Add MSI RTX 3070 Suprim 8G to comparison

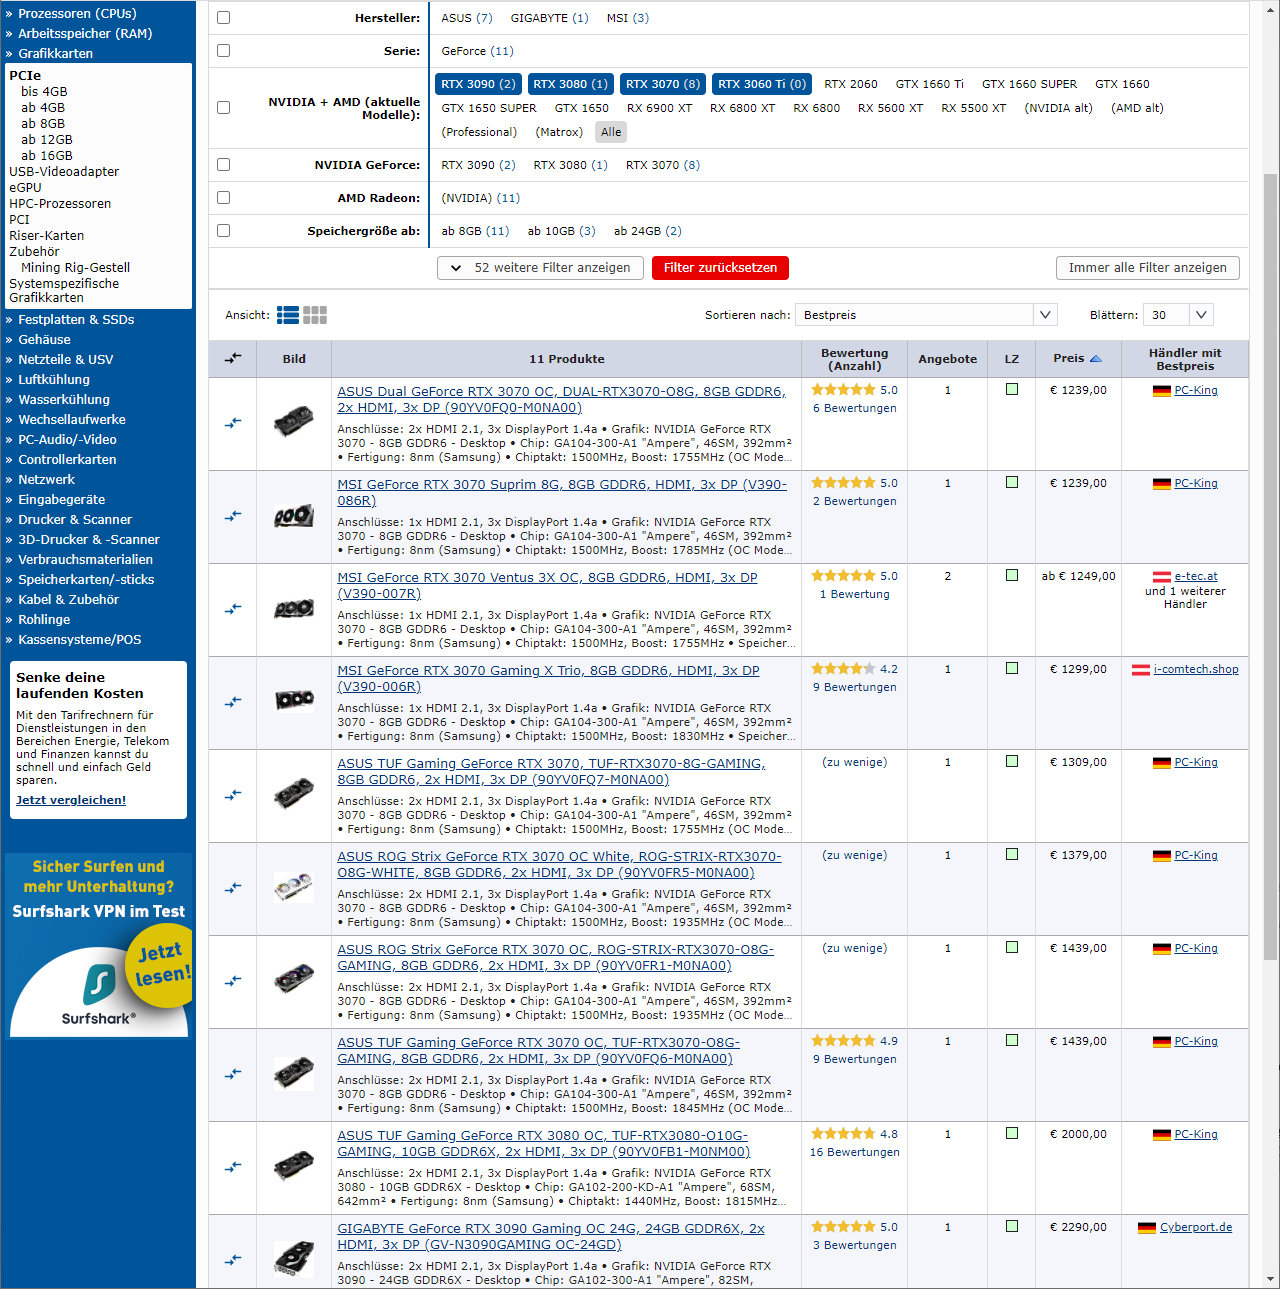coord(233,516)
